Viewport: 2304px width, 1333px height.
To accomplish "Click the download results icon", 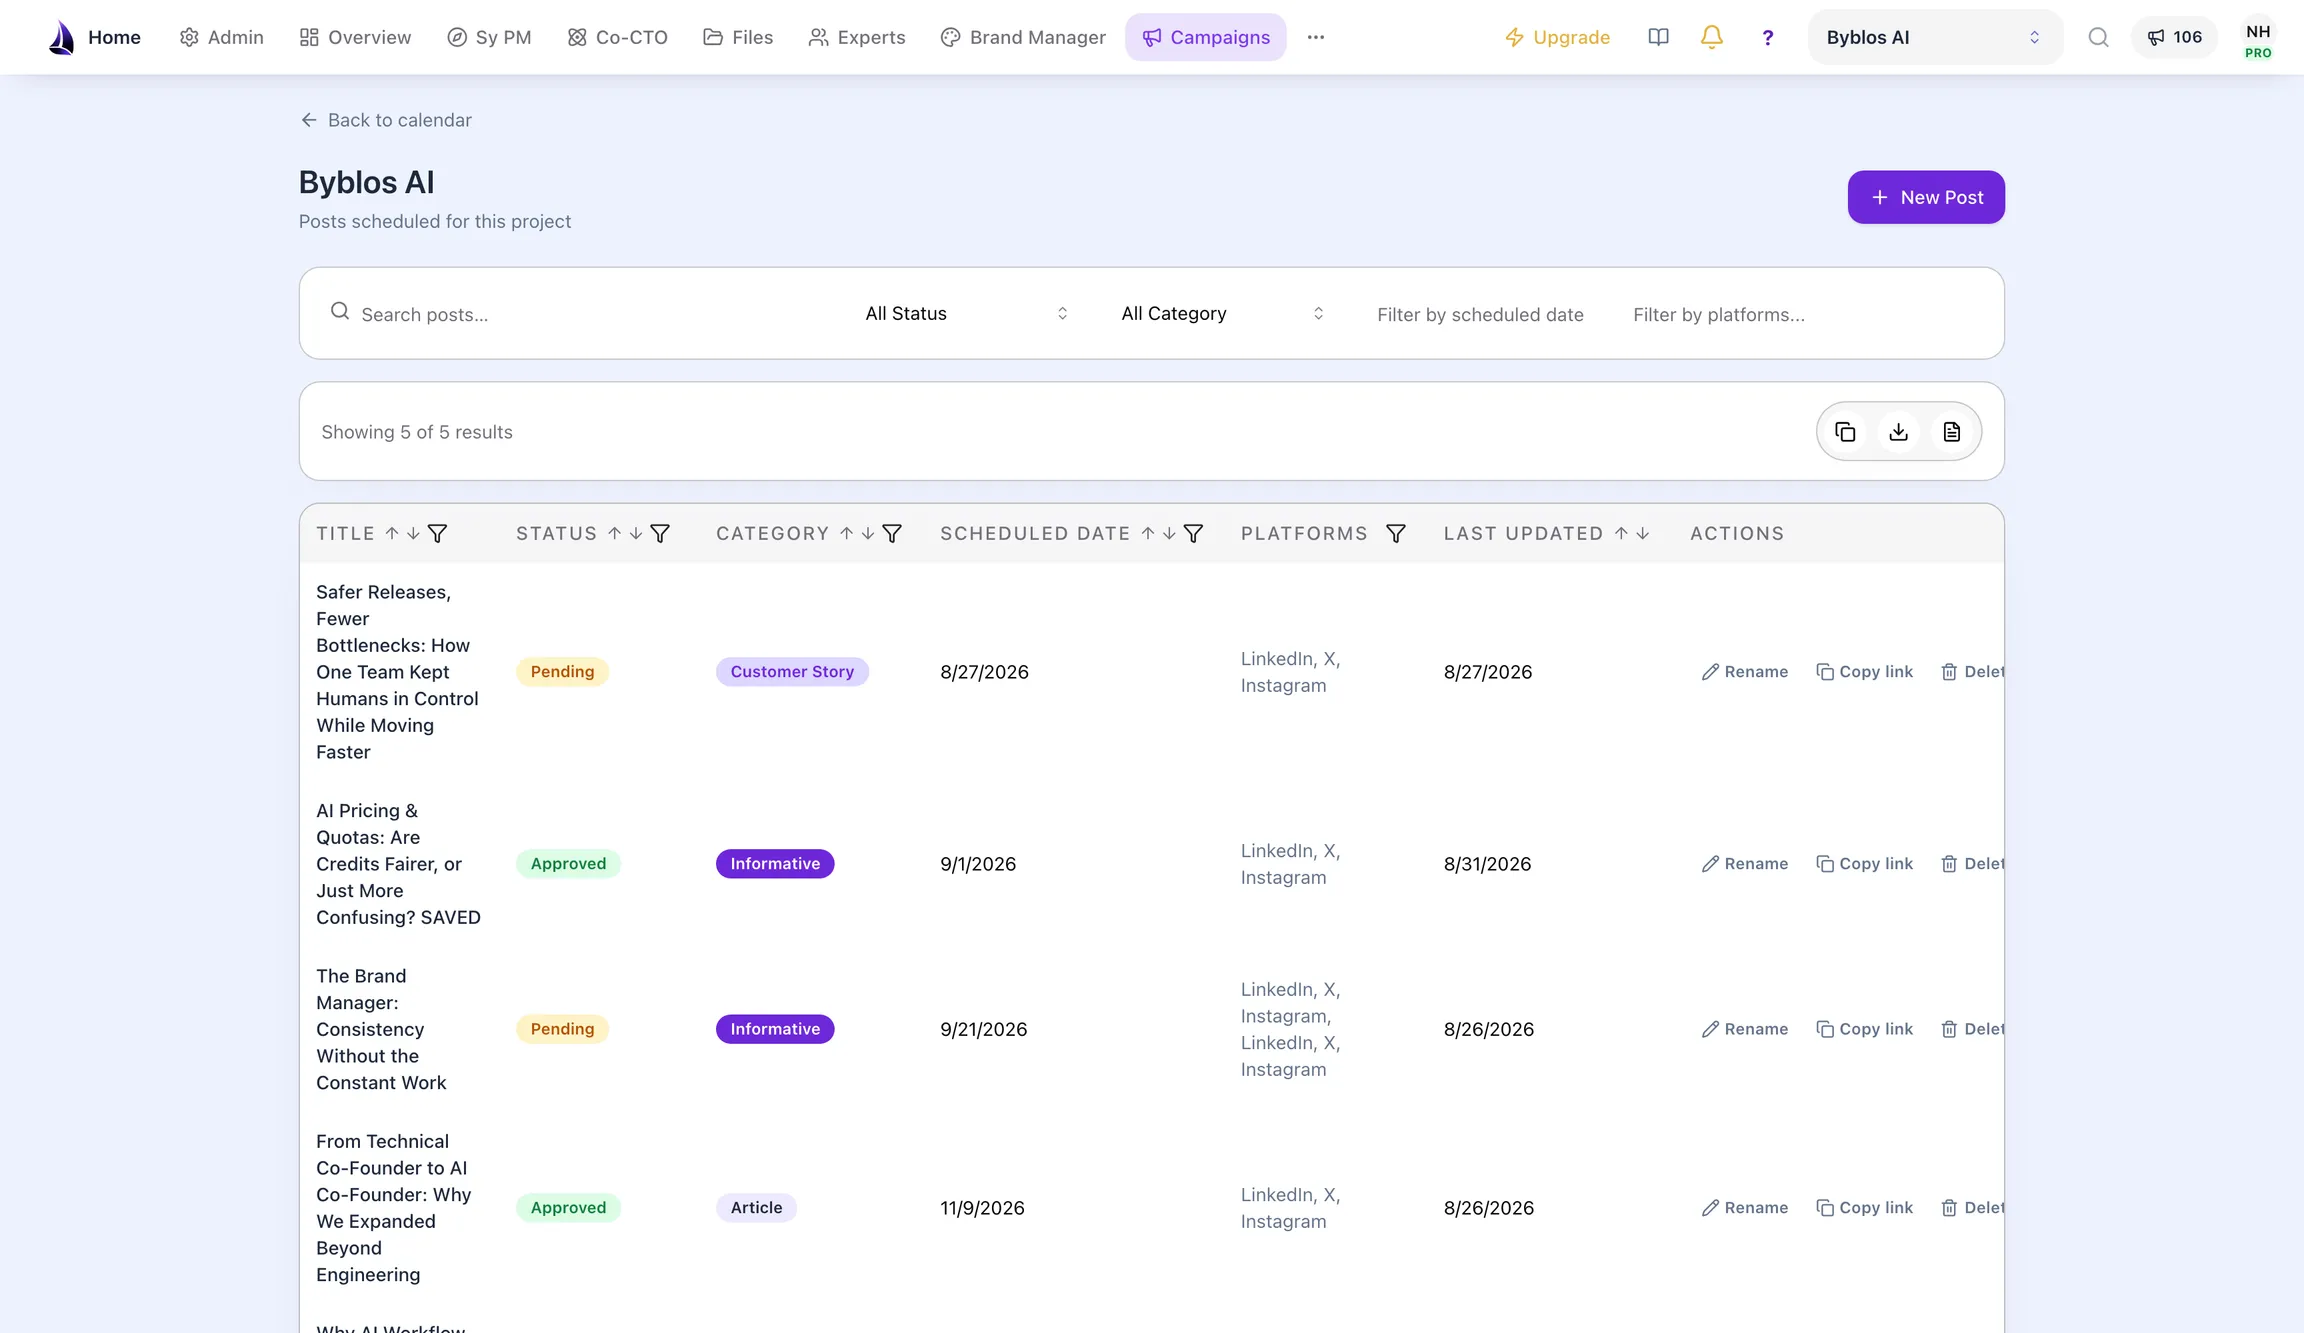I will tap(1898, 432).
